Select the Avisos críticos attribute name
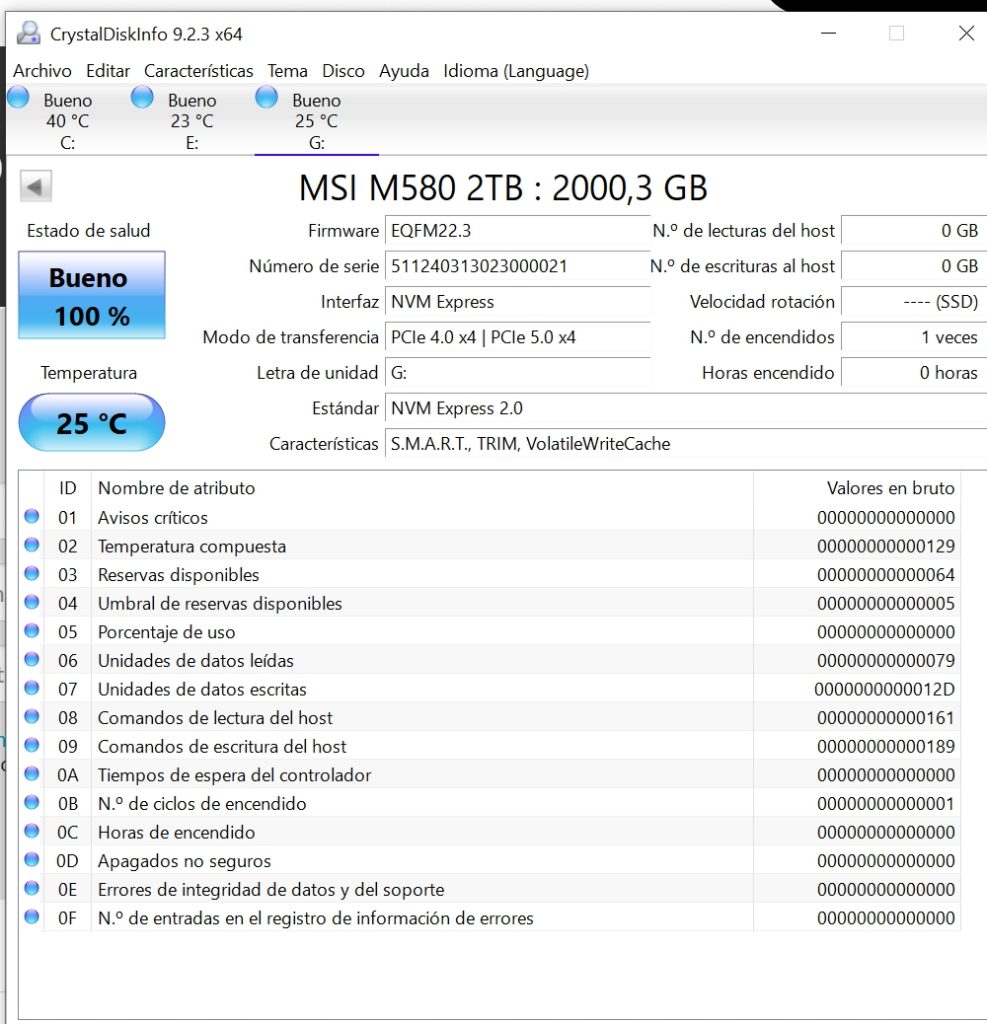This screenshot has width=987, height=1024. point(153,518)
